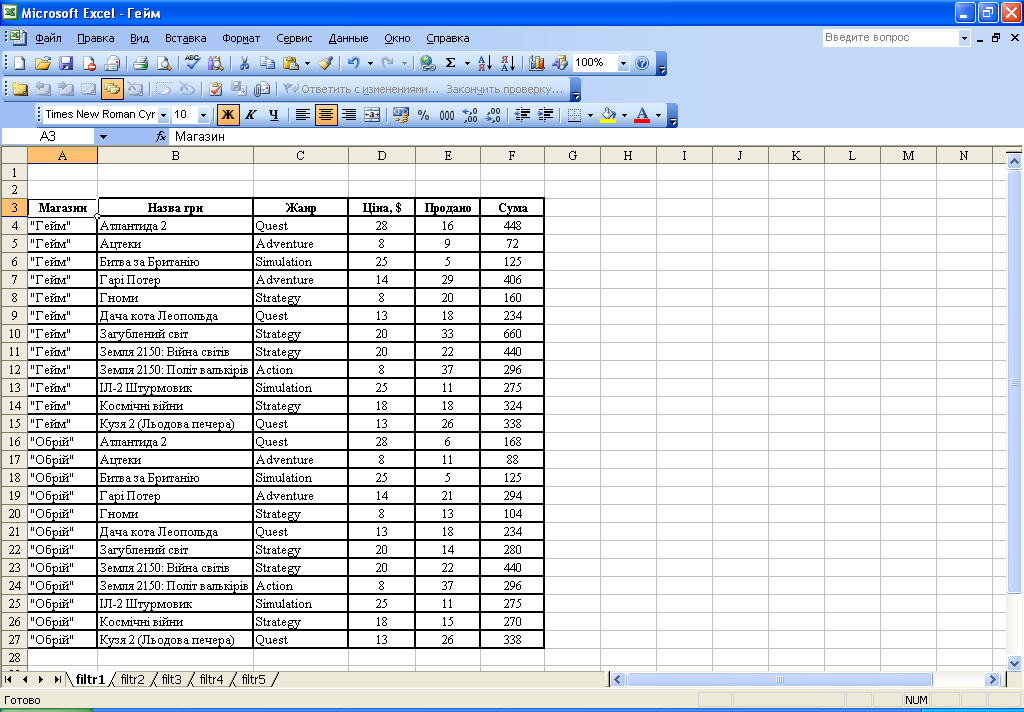Open font color dropdown arrow
The image size is (1024, 712).
(x=658, y=115)
